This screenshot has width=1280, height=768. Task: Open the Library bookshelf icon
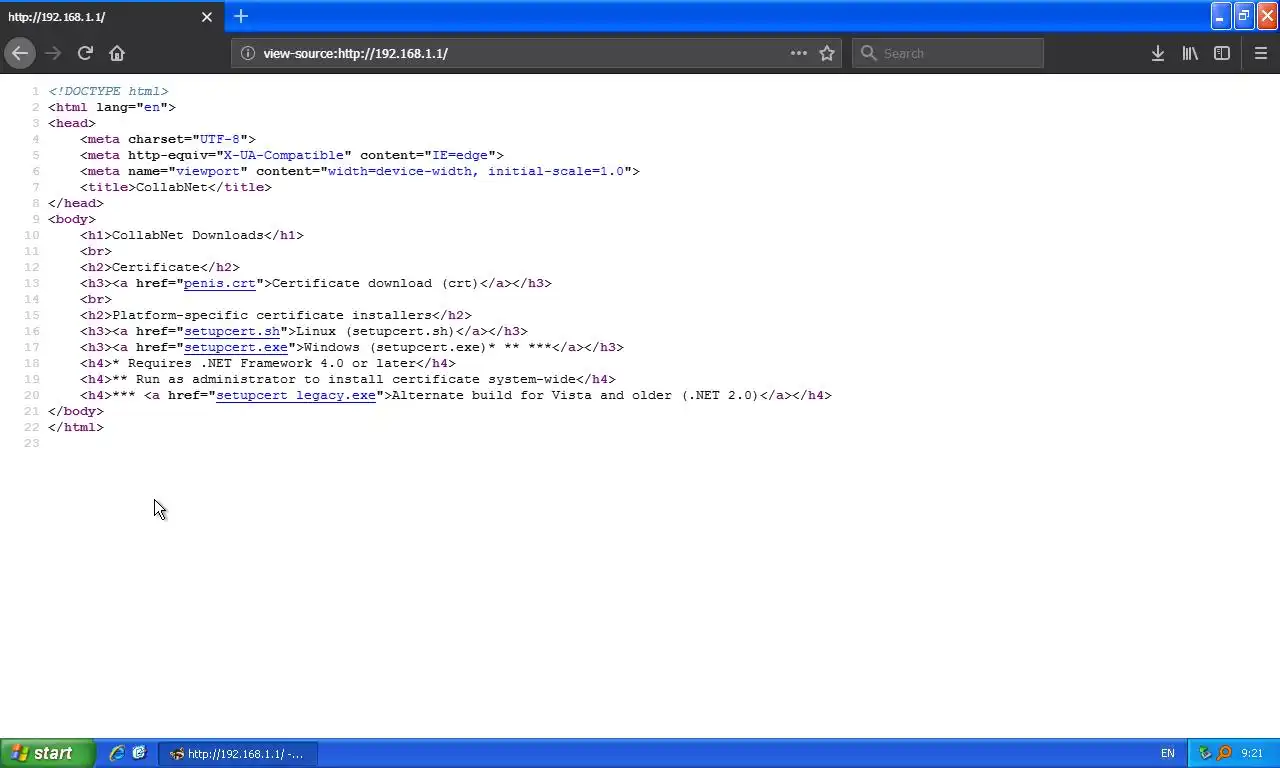pyautogui.click(x=1190, y=53)
